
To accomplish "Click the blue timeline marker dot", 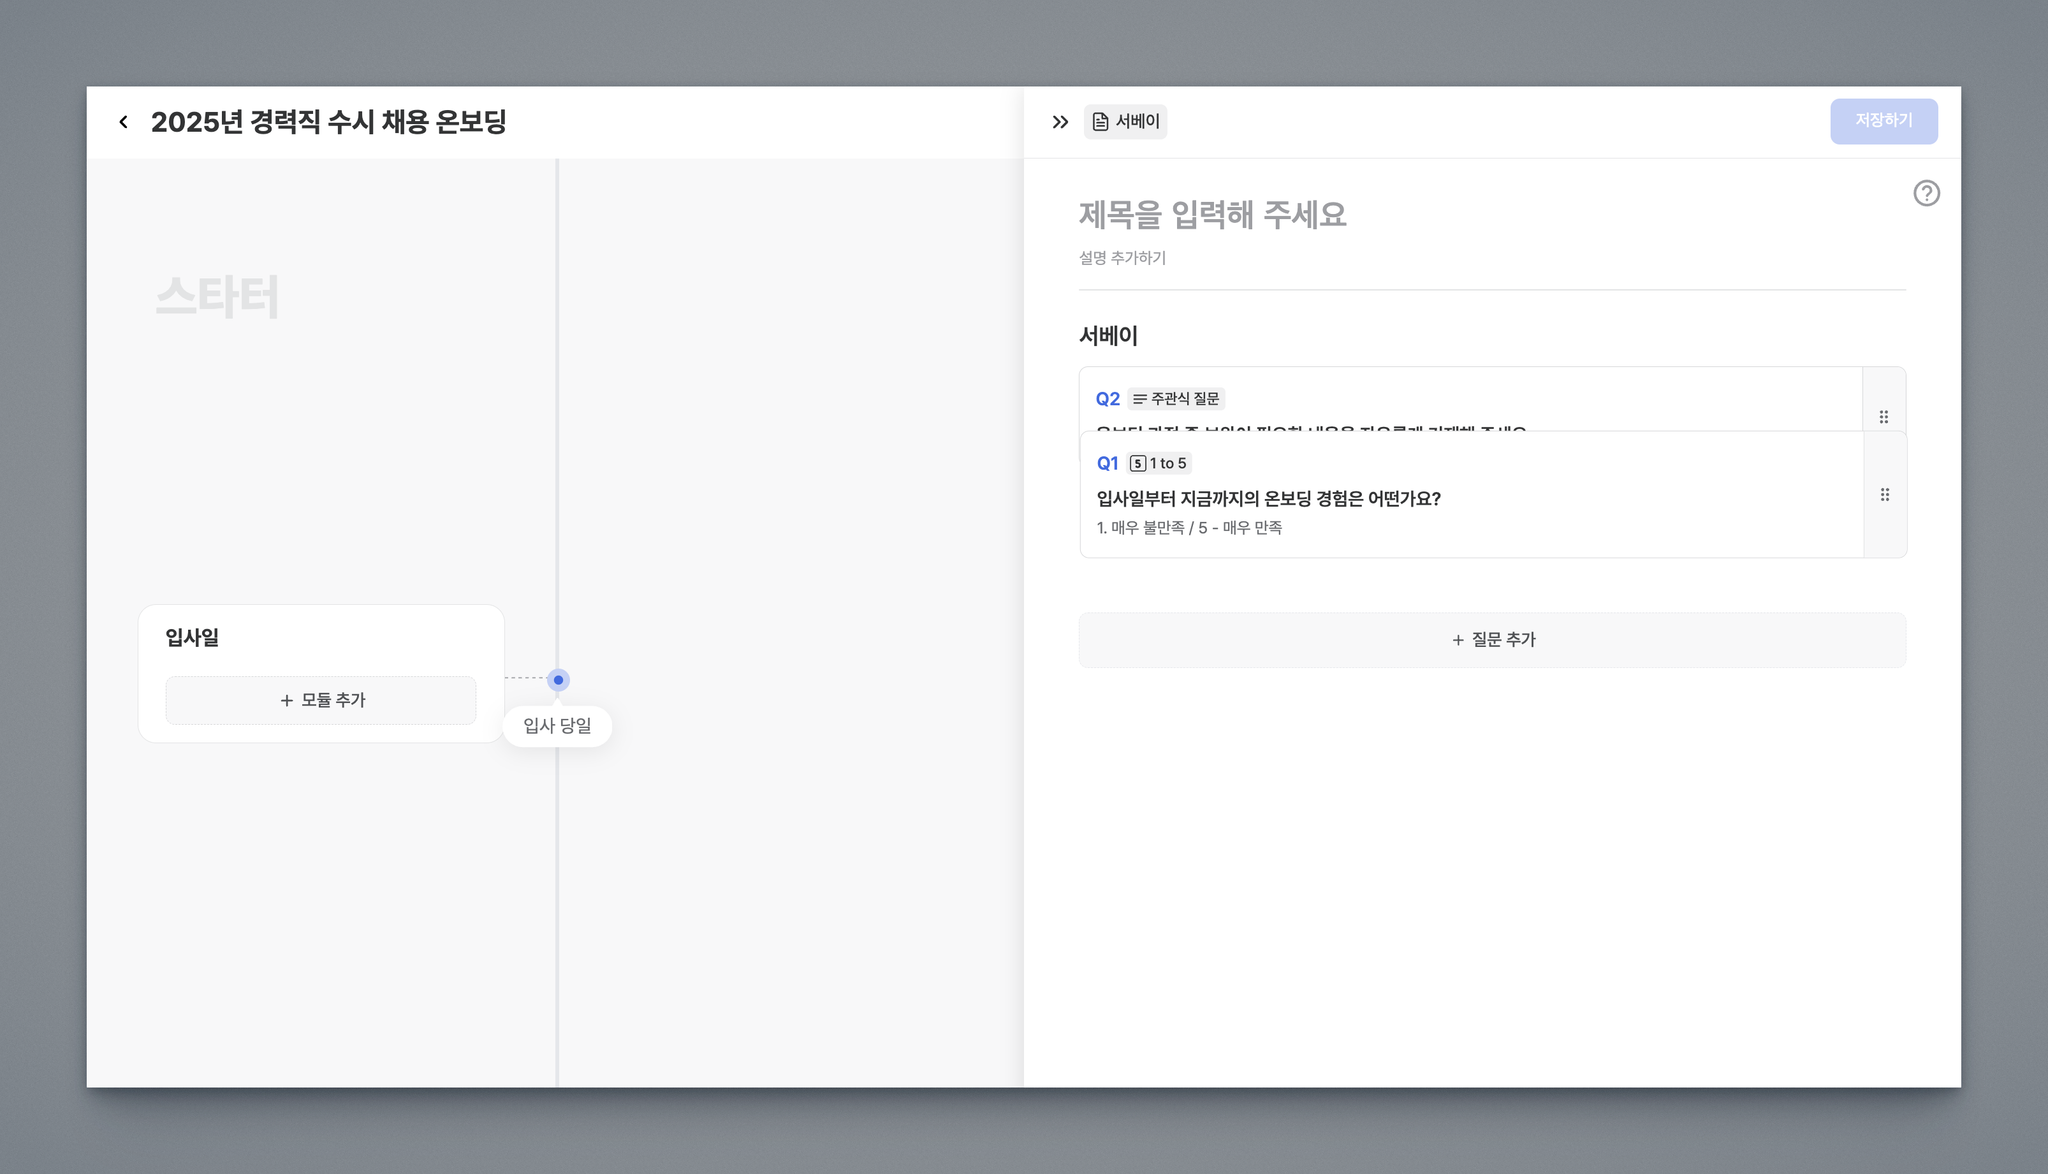I will tap(558, 680).
